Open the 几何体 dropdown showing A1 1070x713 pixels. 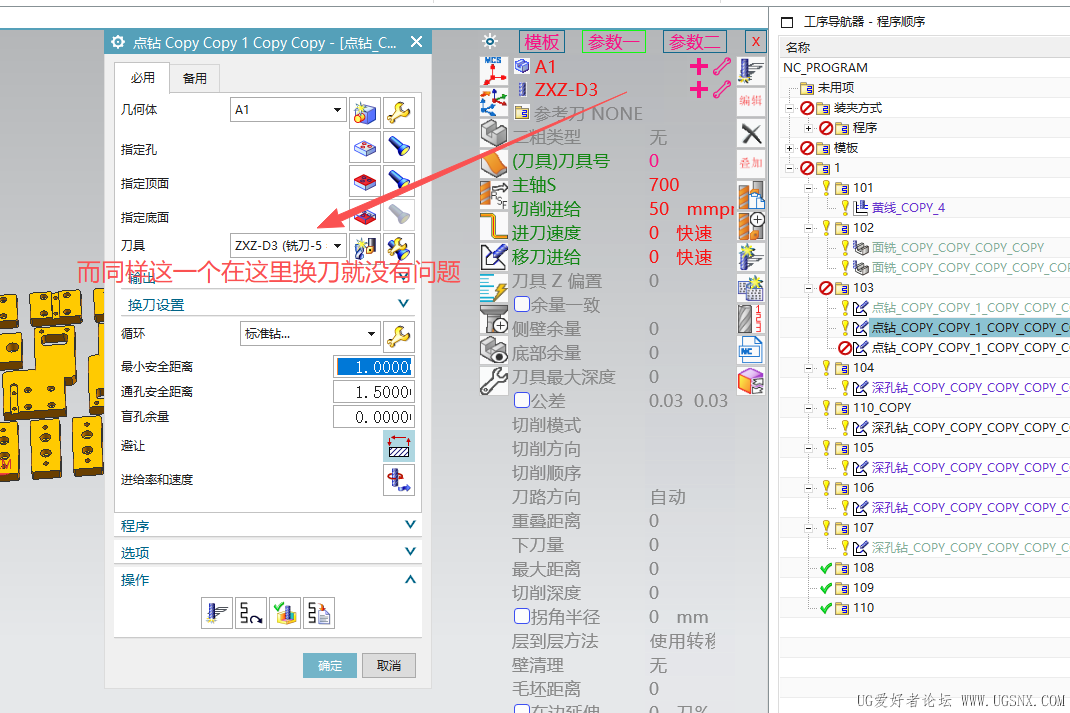tap(289, 110)
